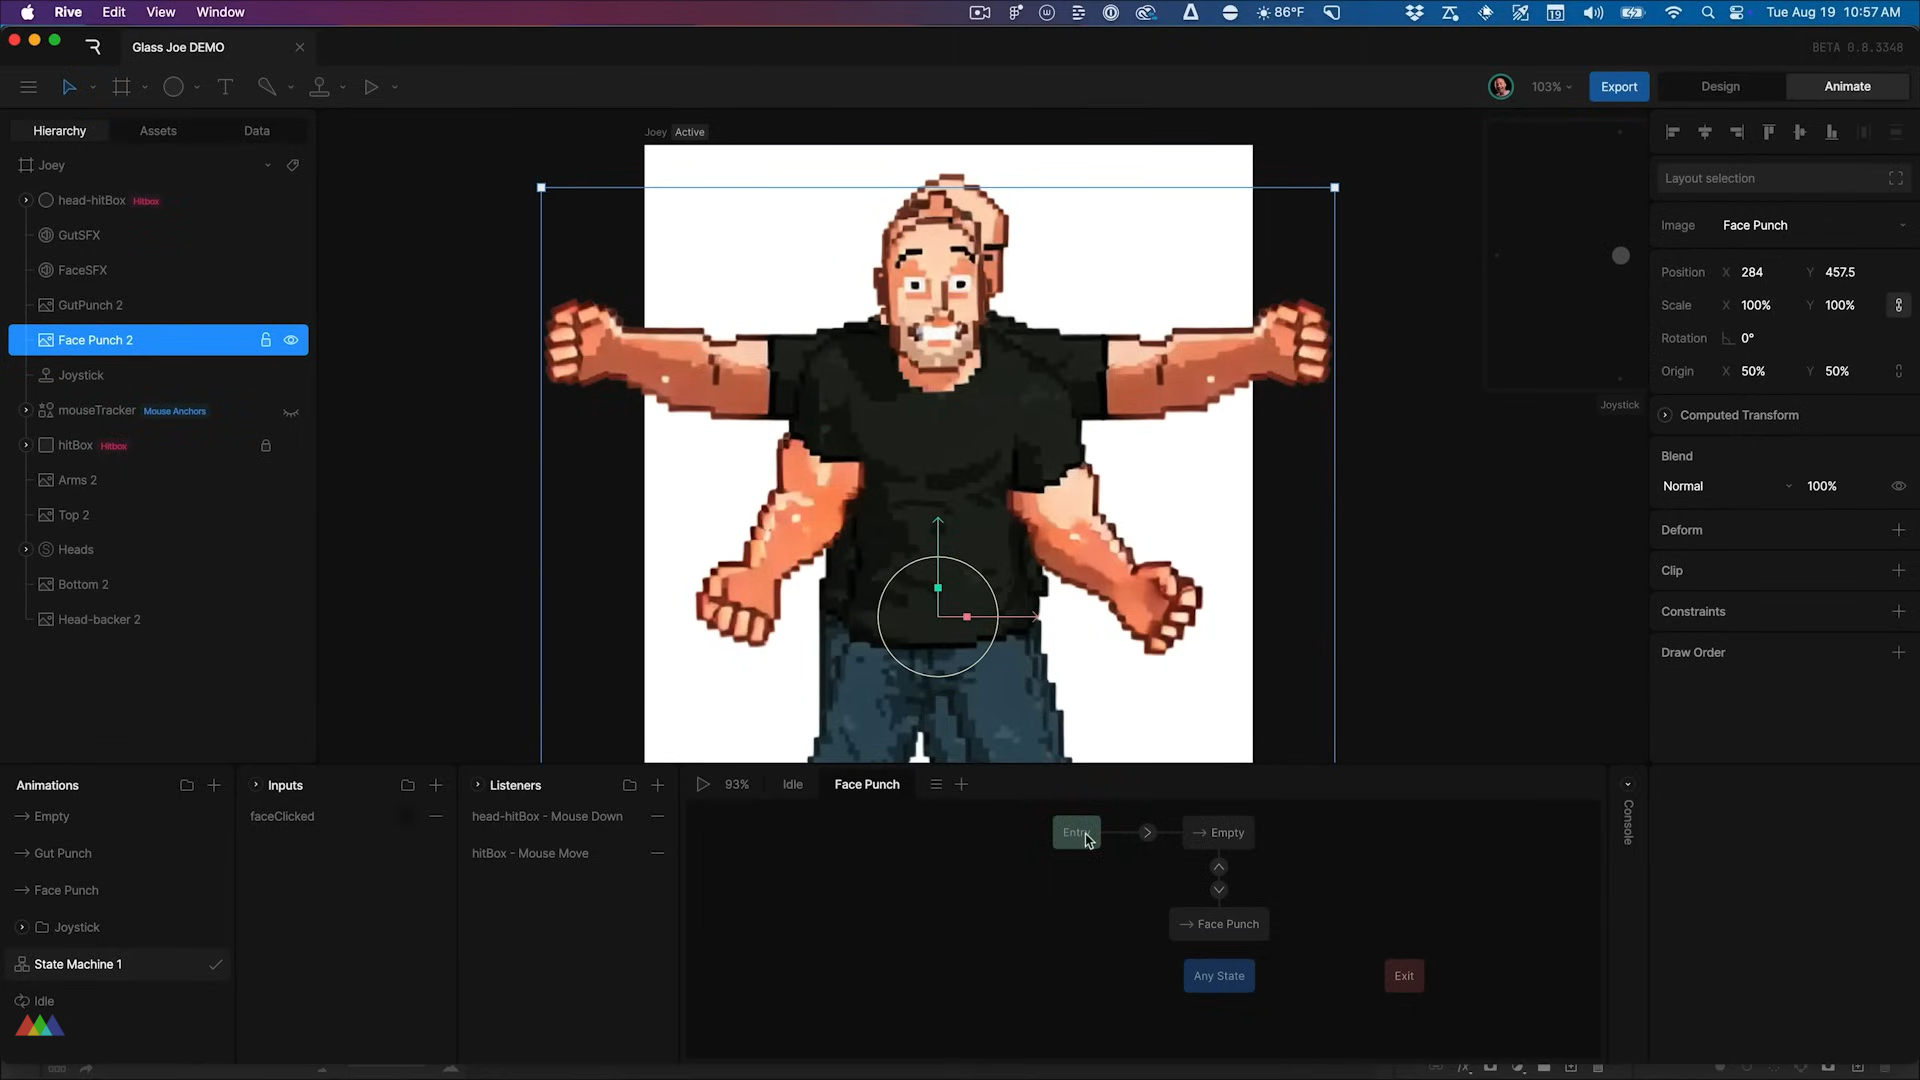Click the joystick handle preview

[x=1620, y=256]
